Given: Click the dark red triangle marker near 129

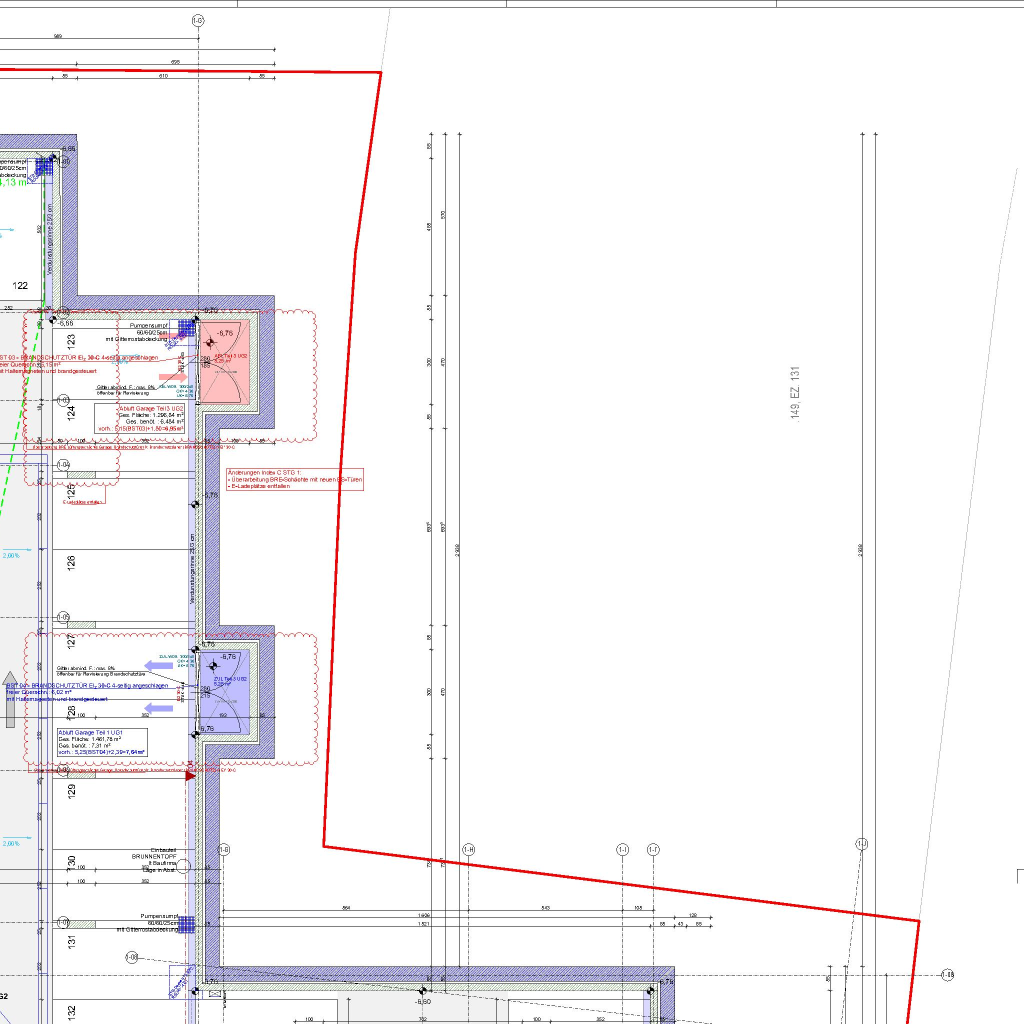Looking at the screenshot, I should pos(191,775).
